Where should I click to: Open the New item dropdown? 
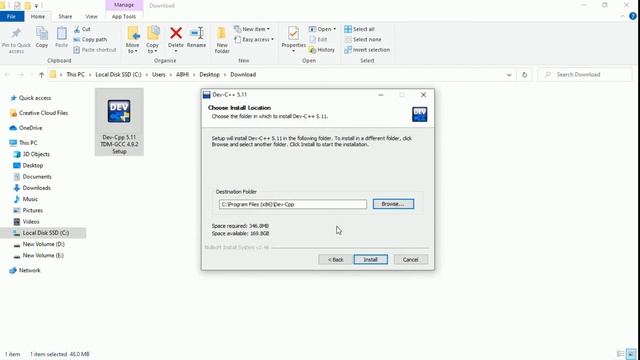[252, 29]
